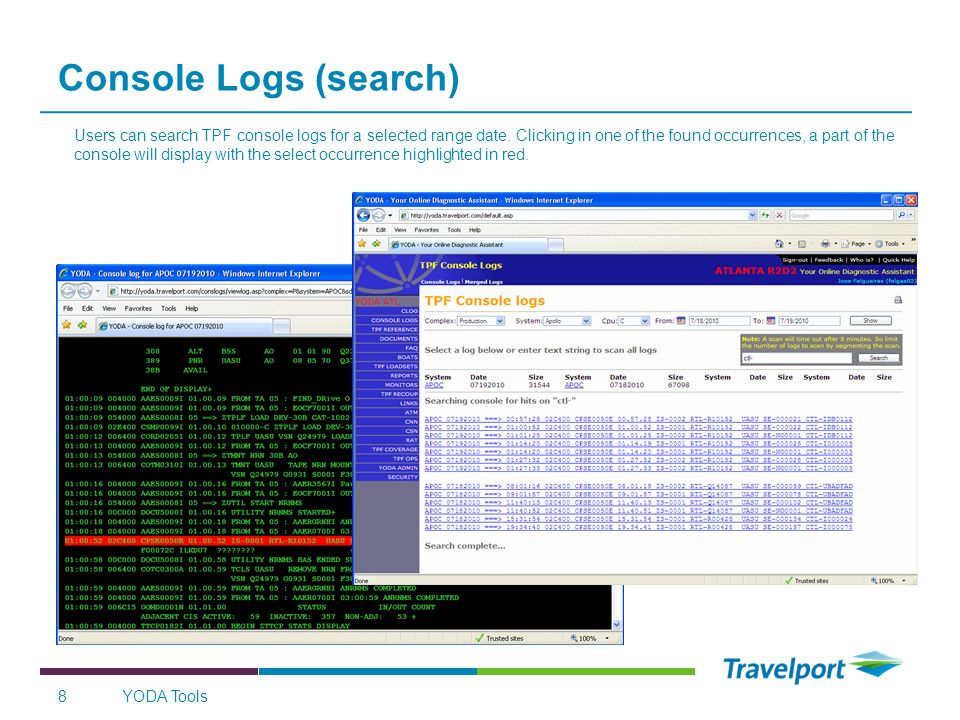Click the Search button under the note
The height and width of the screenshot is (720, 960).
click(878, 358)
